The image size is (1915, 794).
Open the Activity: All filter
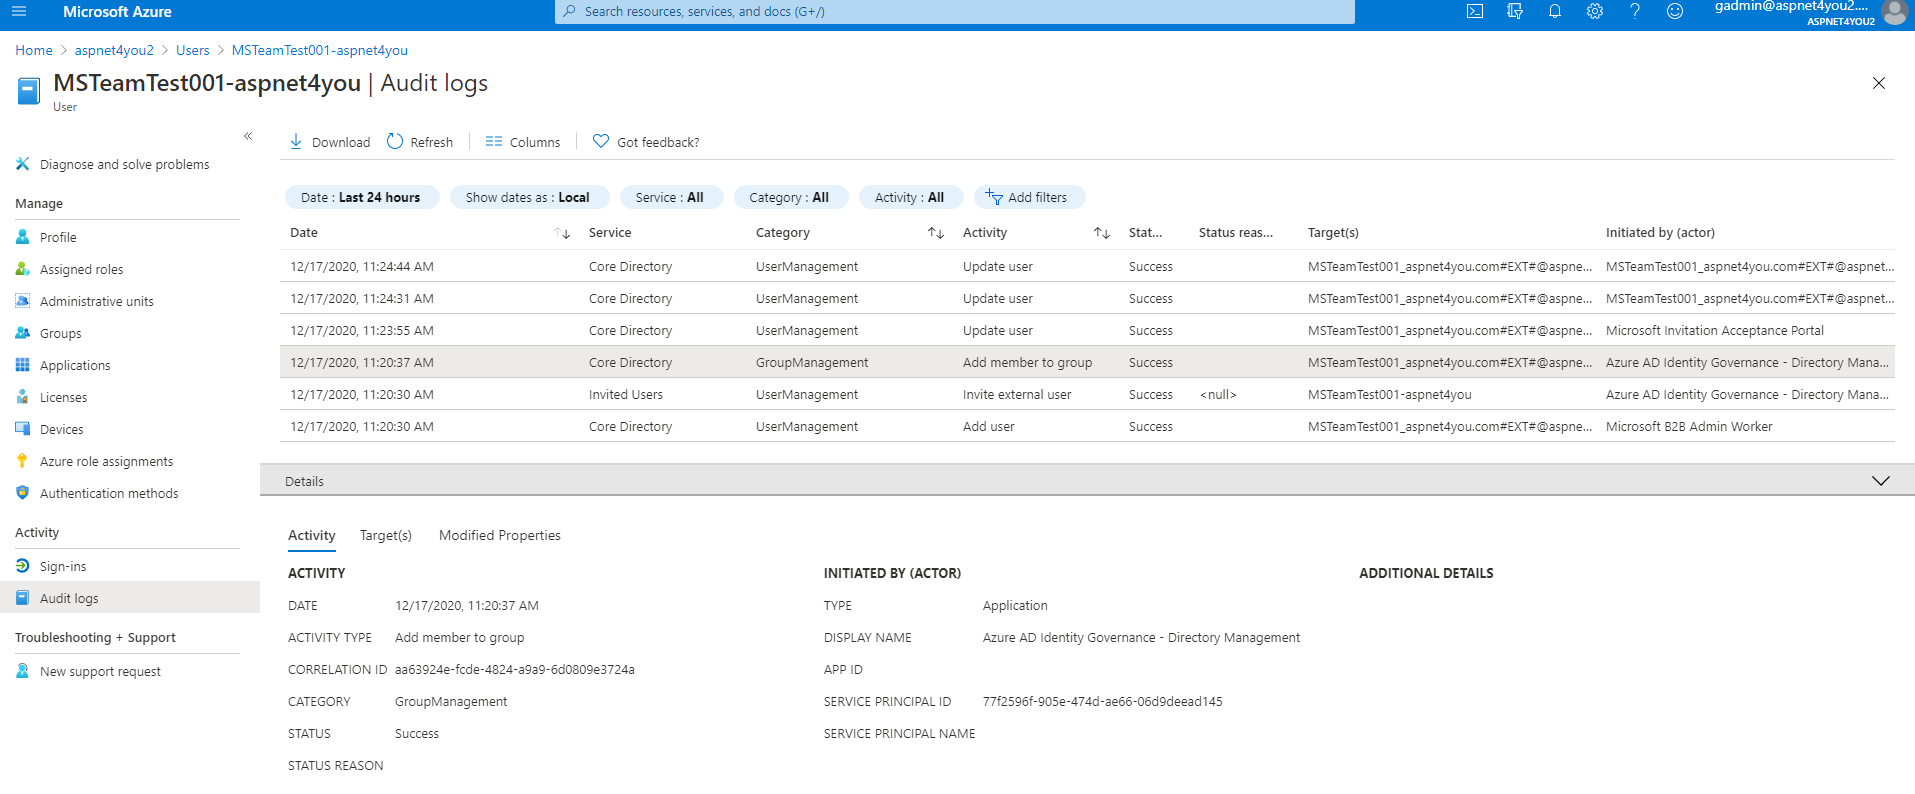pyautogui.click(x=910, y=197)
